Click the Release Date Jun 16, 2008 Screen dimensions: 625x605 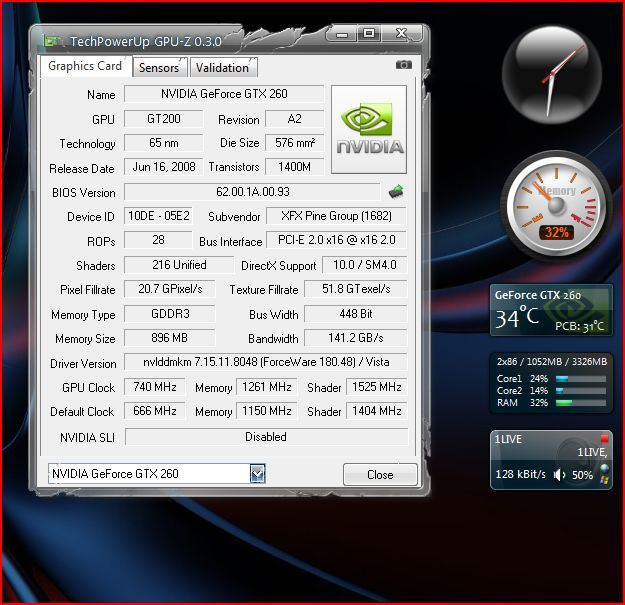pyautogui.click(x=163, y=167)
